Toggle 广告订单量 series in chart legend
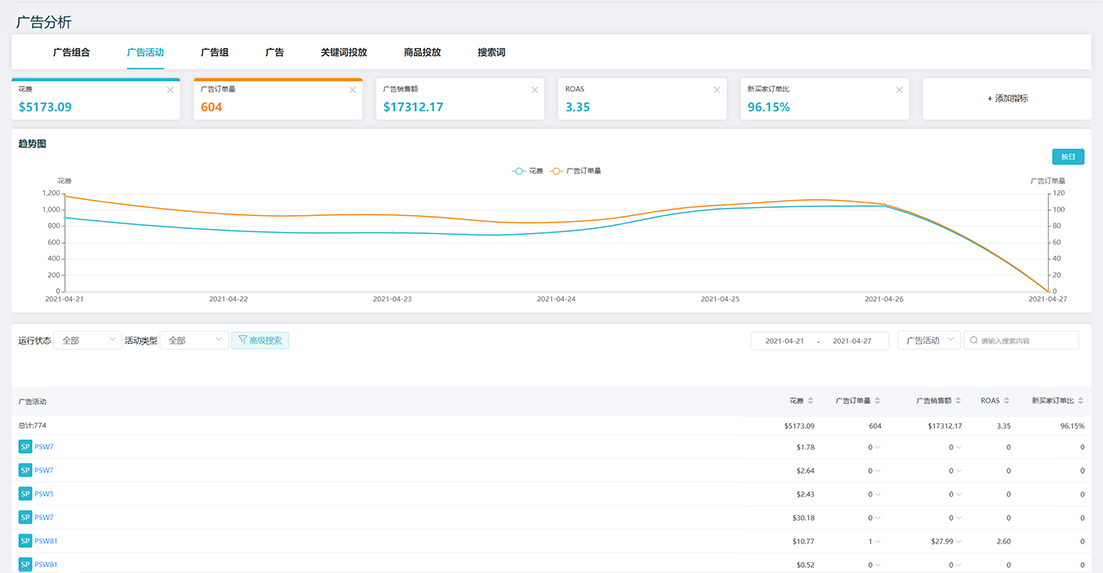Image resolution: width=1103 pixels, height=573 pixels. (x=575, y=171)
